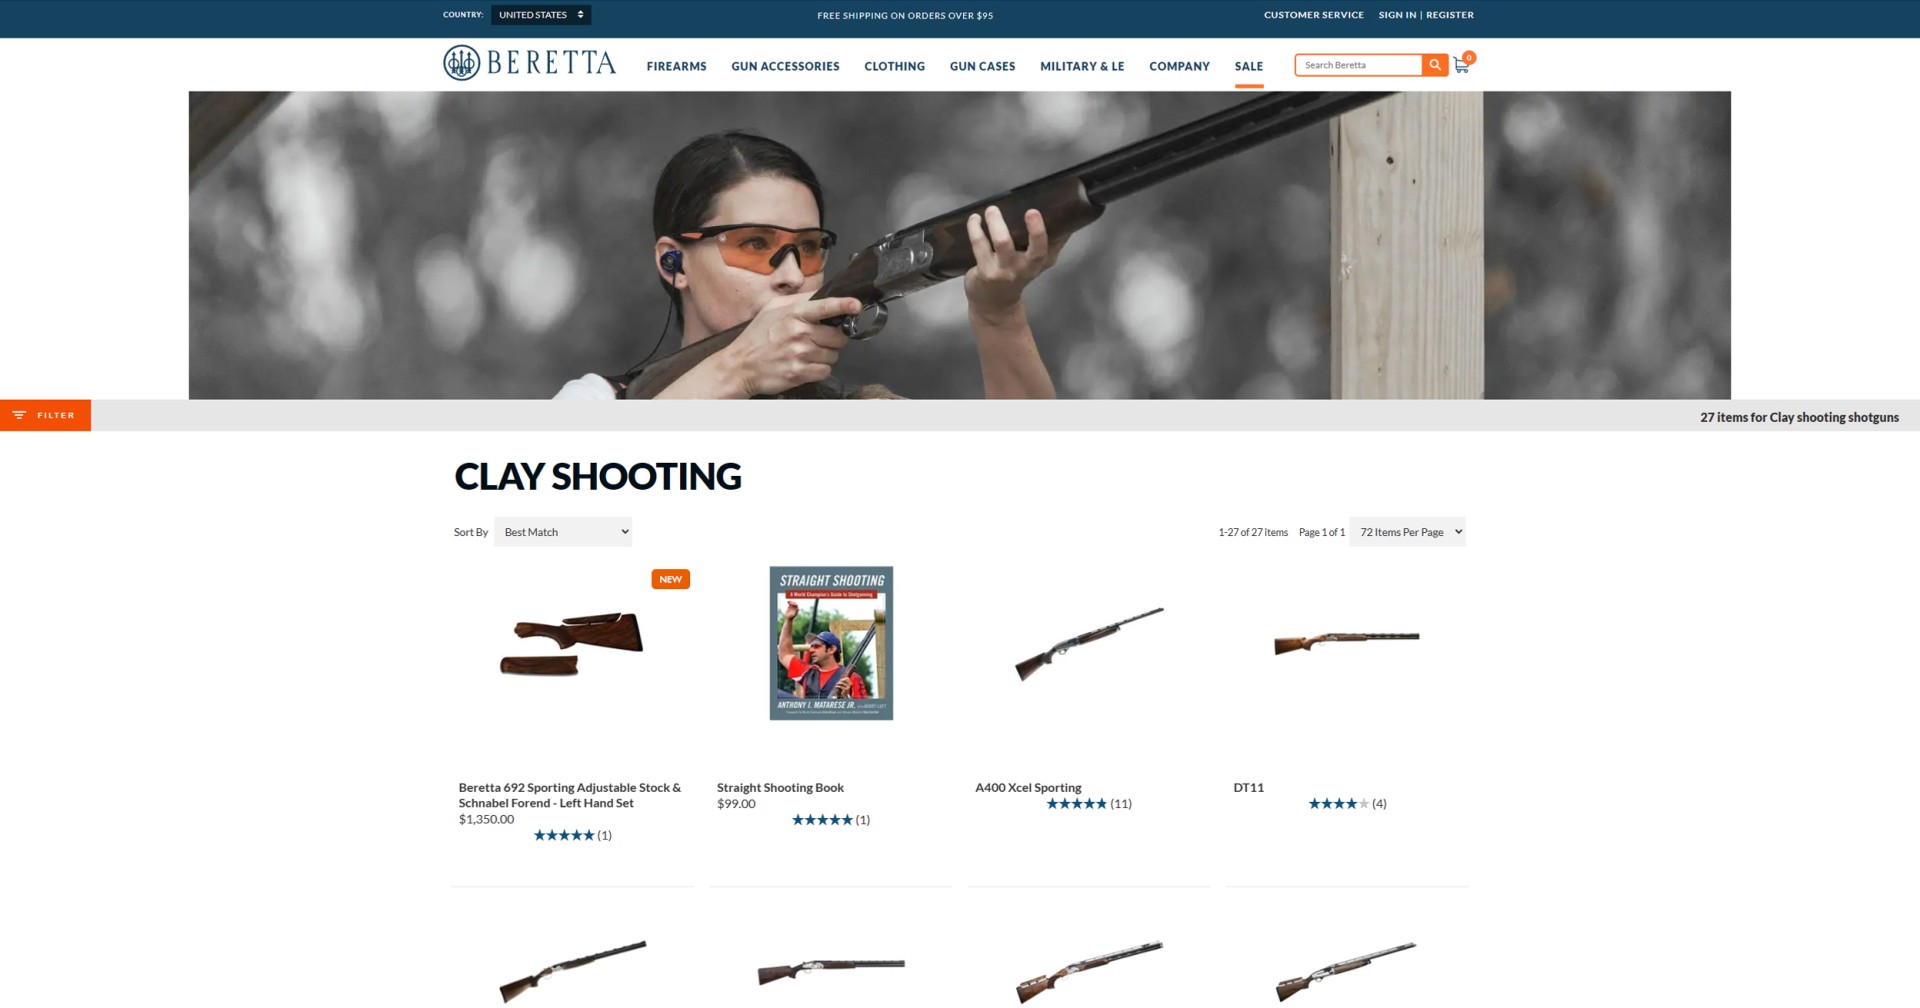Click the orange search magnifier button
Screen dimensions: 1920x1008
[1435, 65]
